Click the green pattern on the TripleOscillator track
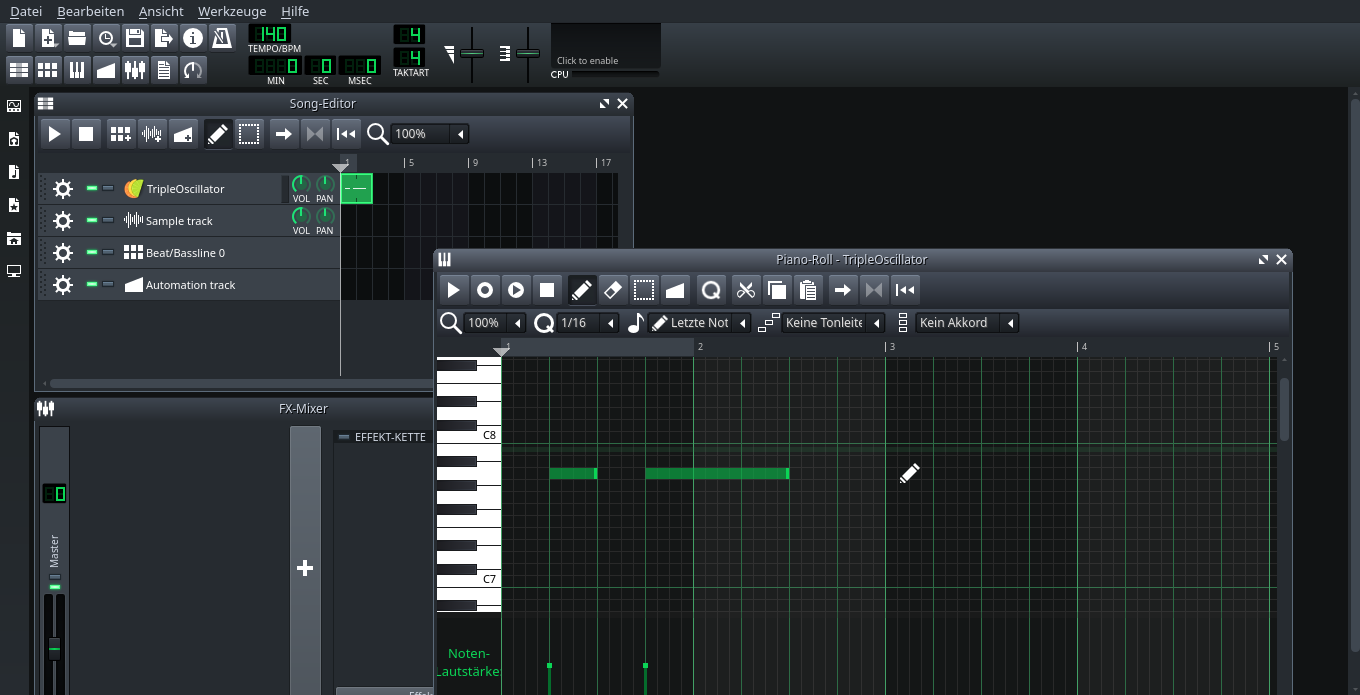The width and height of the screenshot is (1360, 695). [x=357, y=188]
